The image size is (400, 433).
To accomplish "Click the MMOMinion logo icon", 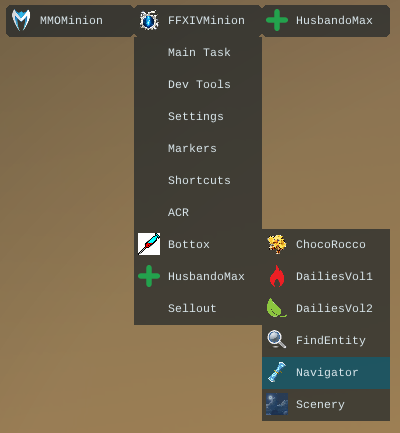I will point(21,20).
